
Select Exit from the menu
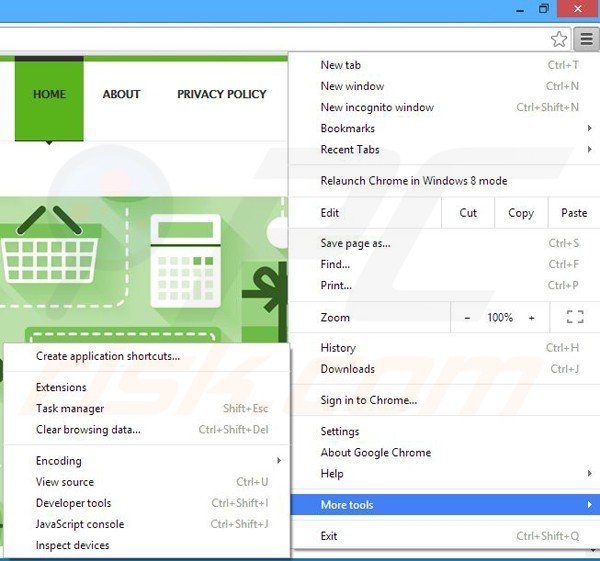tap(445, 536)
